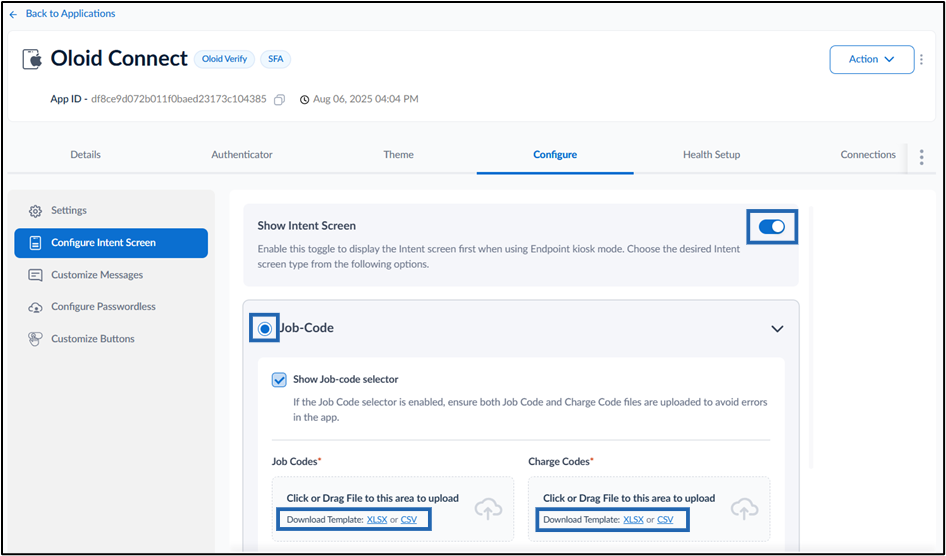Screen dimensions: 946x556
Task: Open the Theme tab
Action: [398, 155]
